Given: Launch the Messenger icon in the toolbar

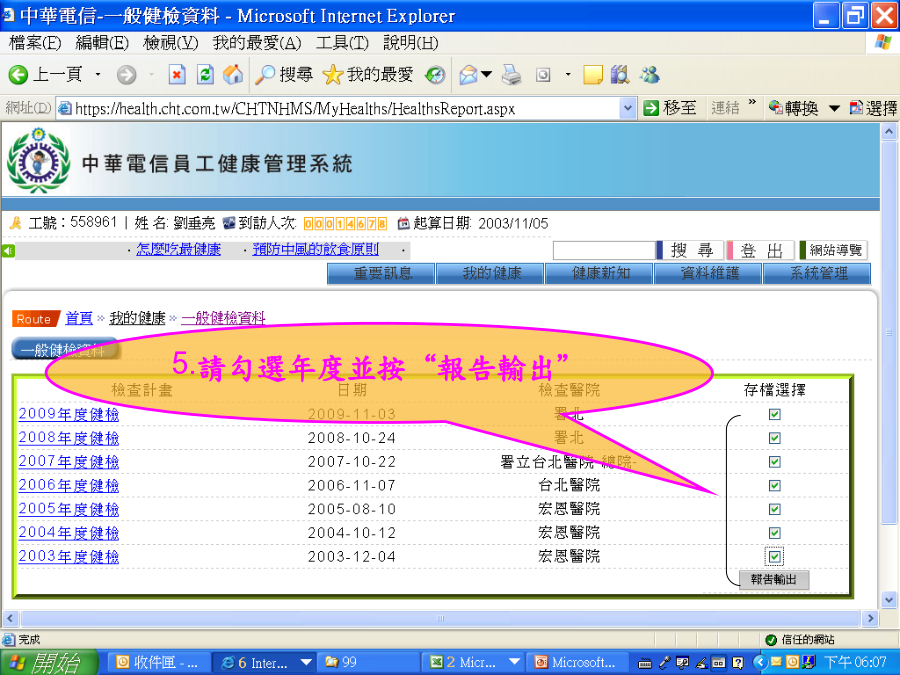Looking at the screenshot, I should click(x=650, y=75).
